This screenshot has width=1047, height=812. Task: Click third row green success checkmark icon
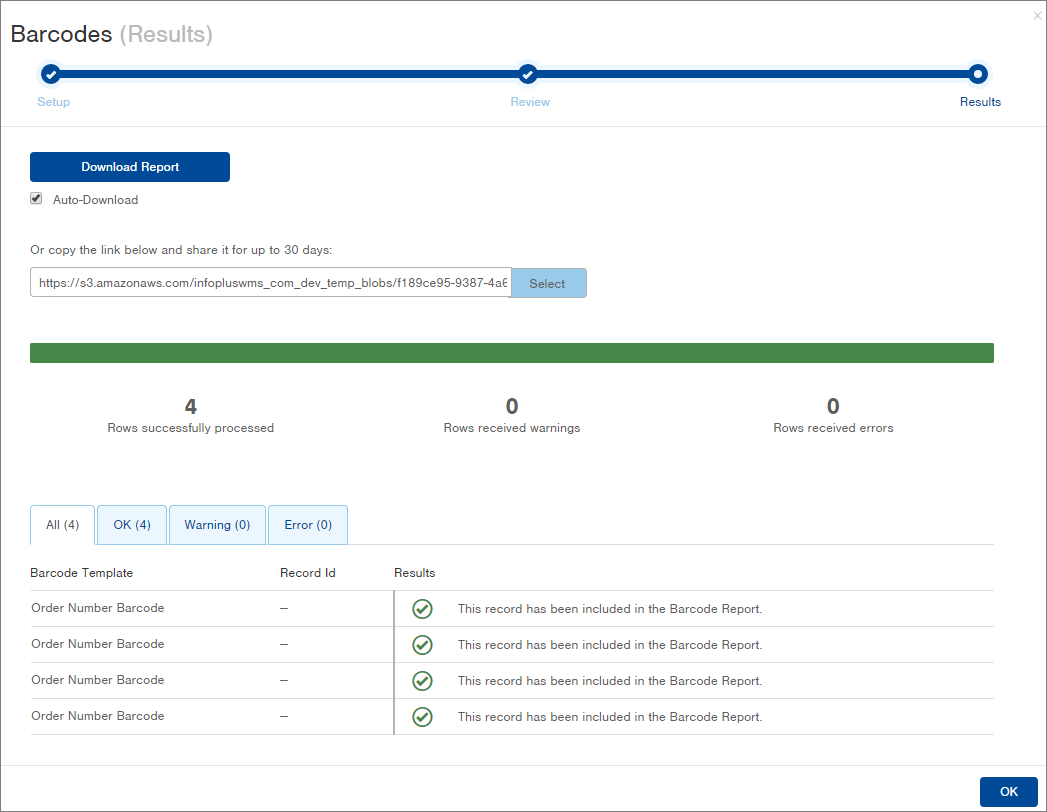tap(422, 681)
